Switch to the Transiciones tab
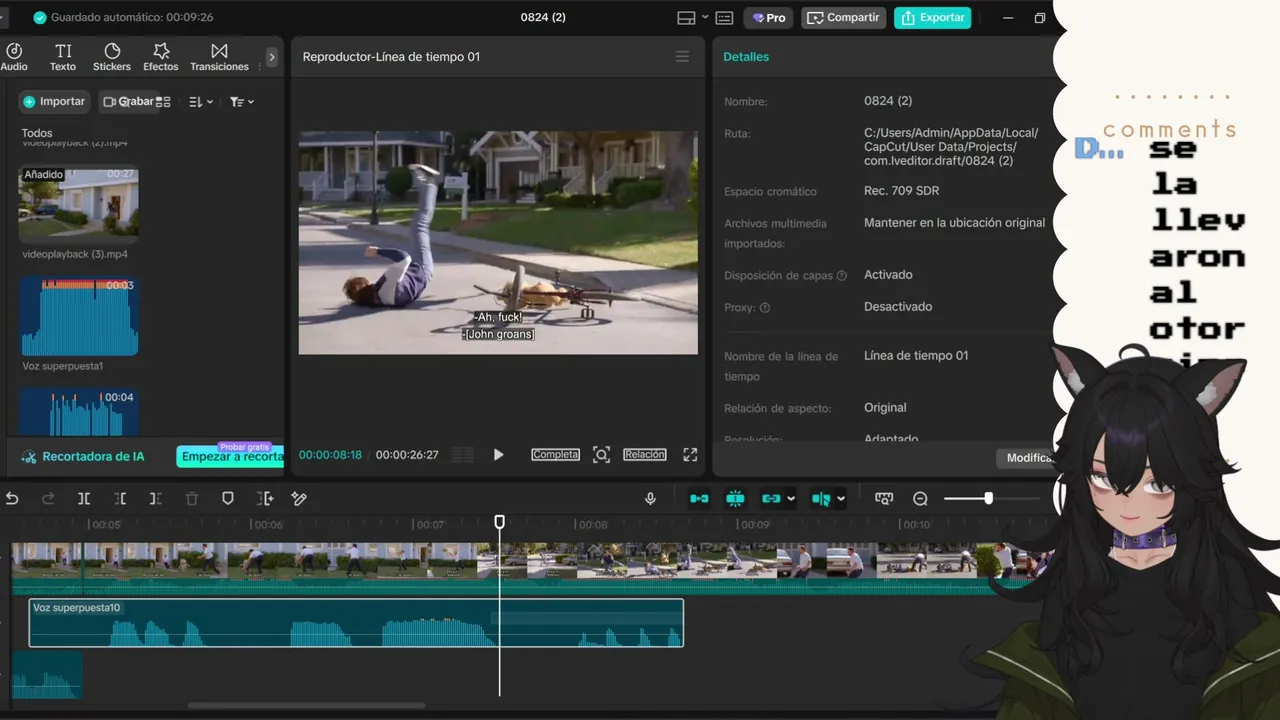The height and width of the screenshot is (720, 1280). (219, 57)
